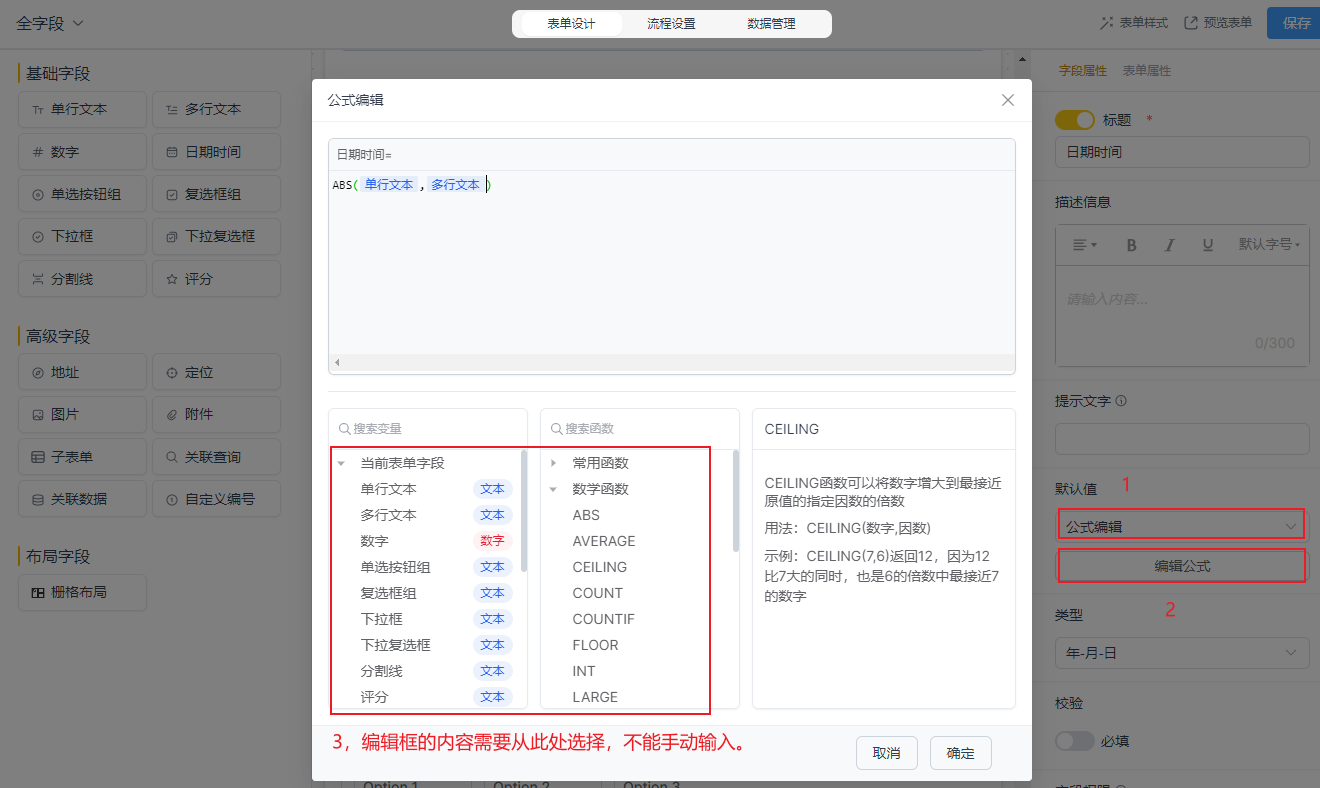This screenshot has height=788, width=1320.
Task: Click the function list vertical scrollbar
Action: pos(736,500)
